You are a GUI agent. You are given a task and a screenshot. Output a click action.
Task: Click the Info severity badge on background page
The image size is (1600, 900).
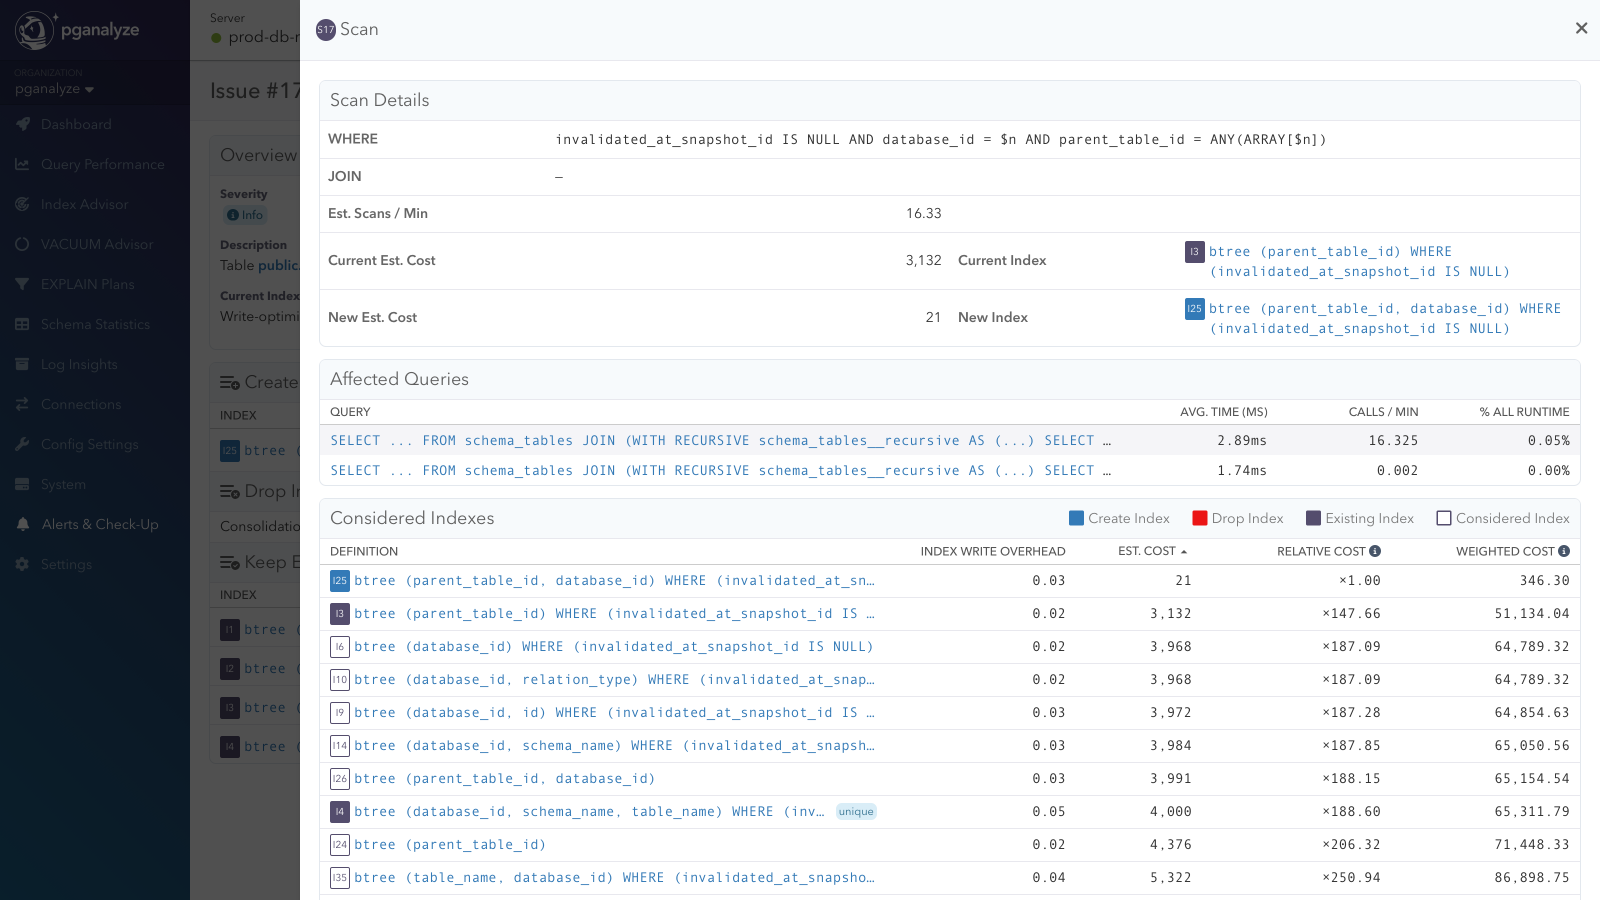[245, 215]
